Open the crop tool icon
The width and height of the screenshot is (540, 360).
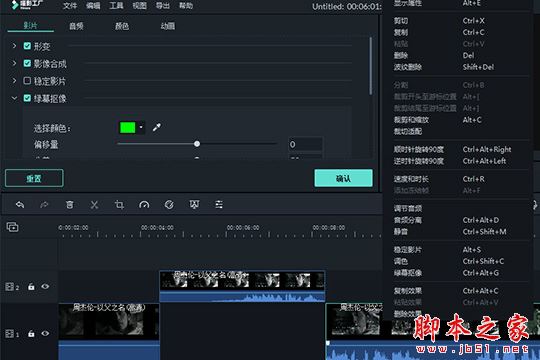[x=119, y=205]
